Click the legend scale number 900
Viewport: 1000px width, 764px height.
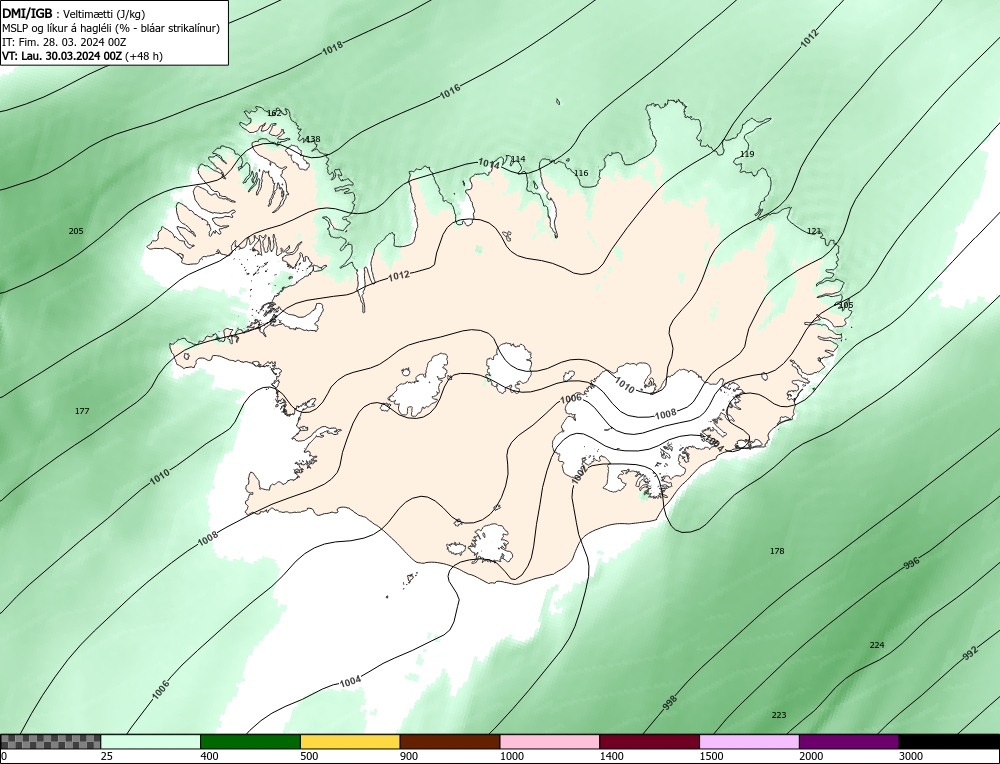click(409, 756)
